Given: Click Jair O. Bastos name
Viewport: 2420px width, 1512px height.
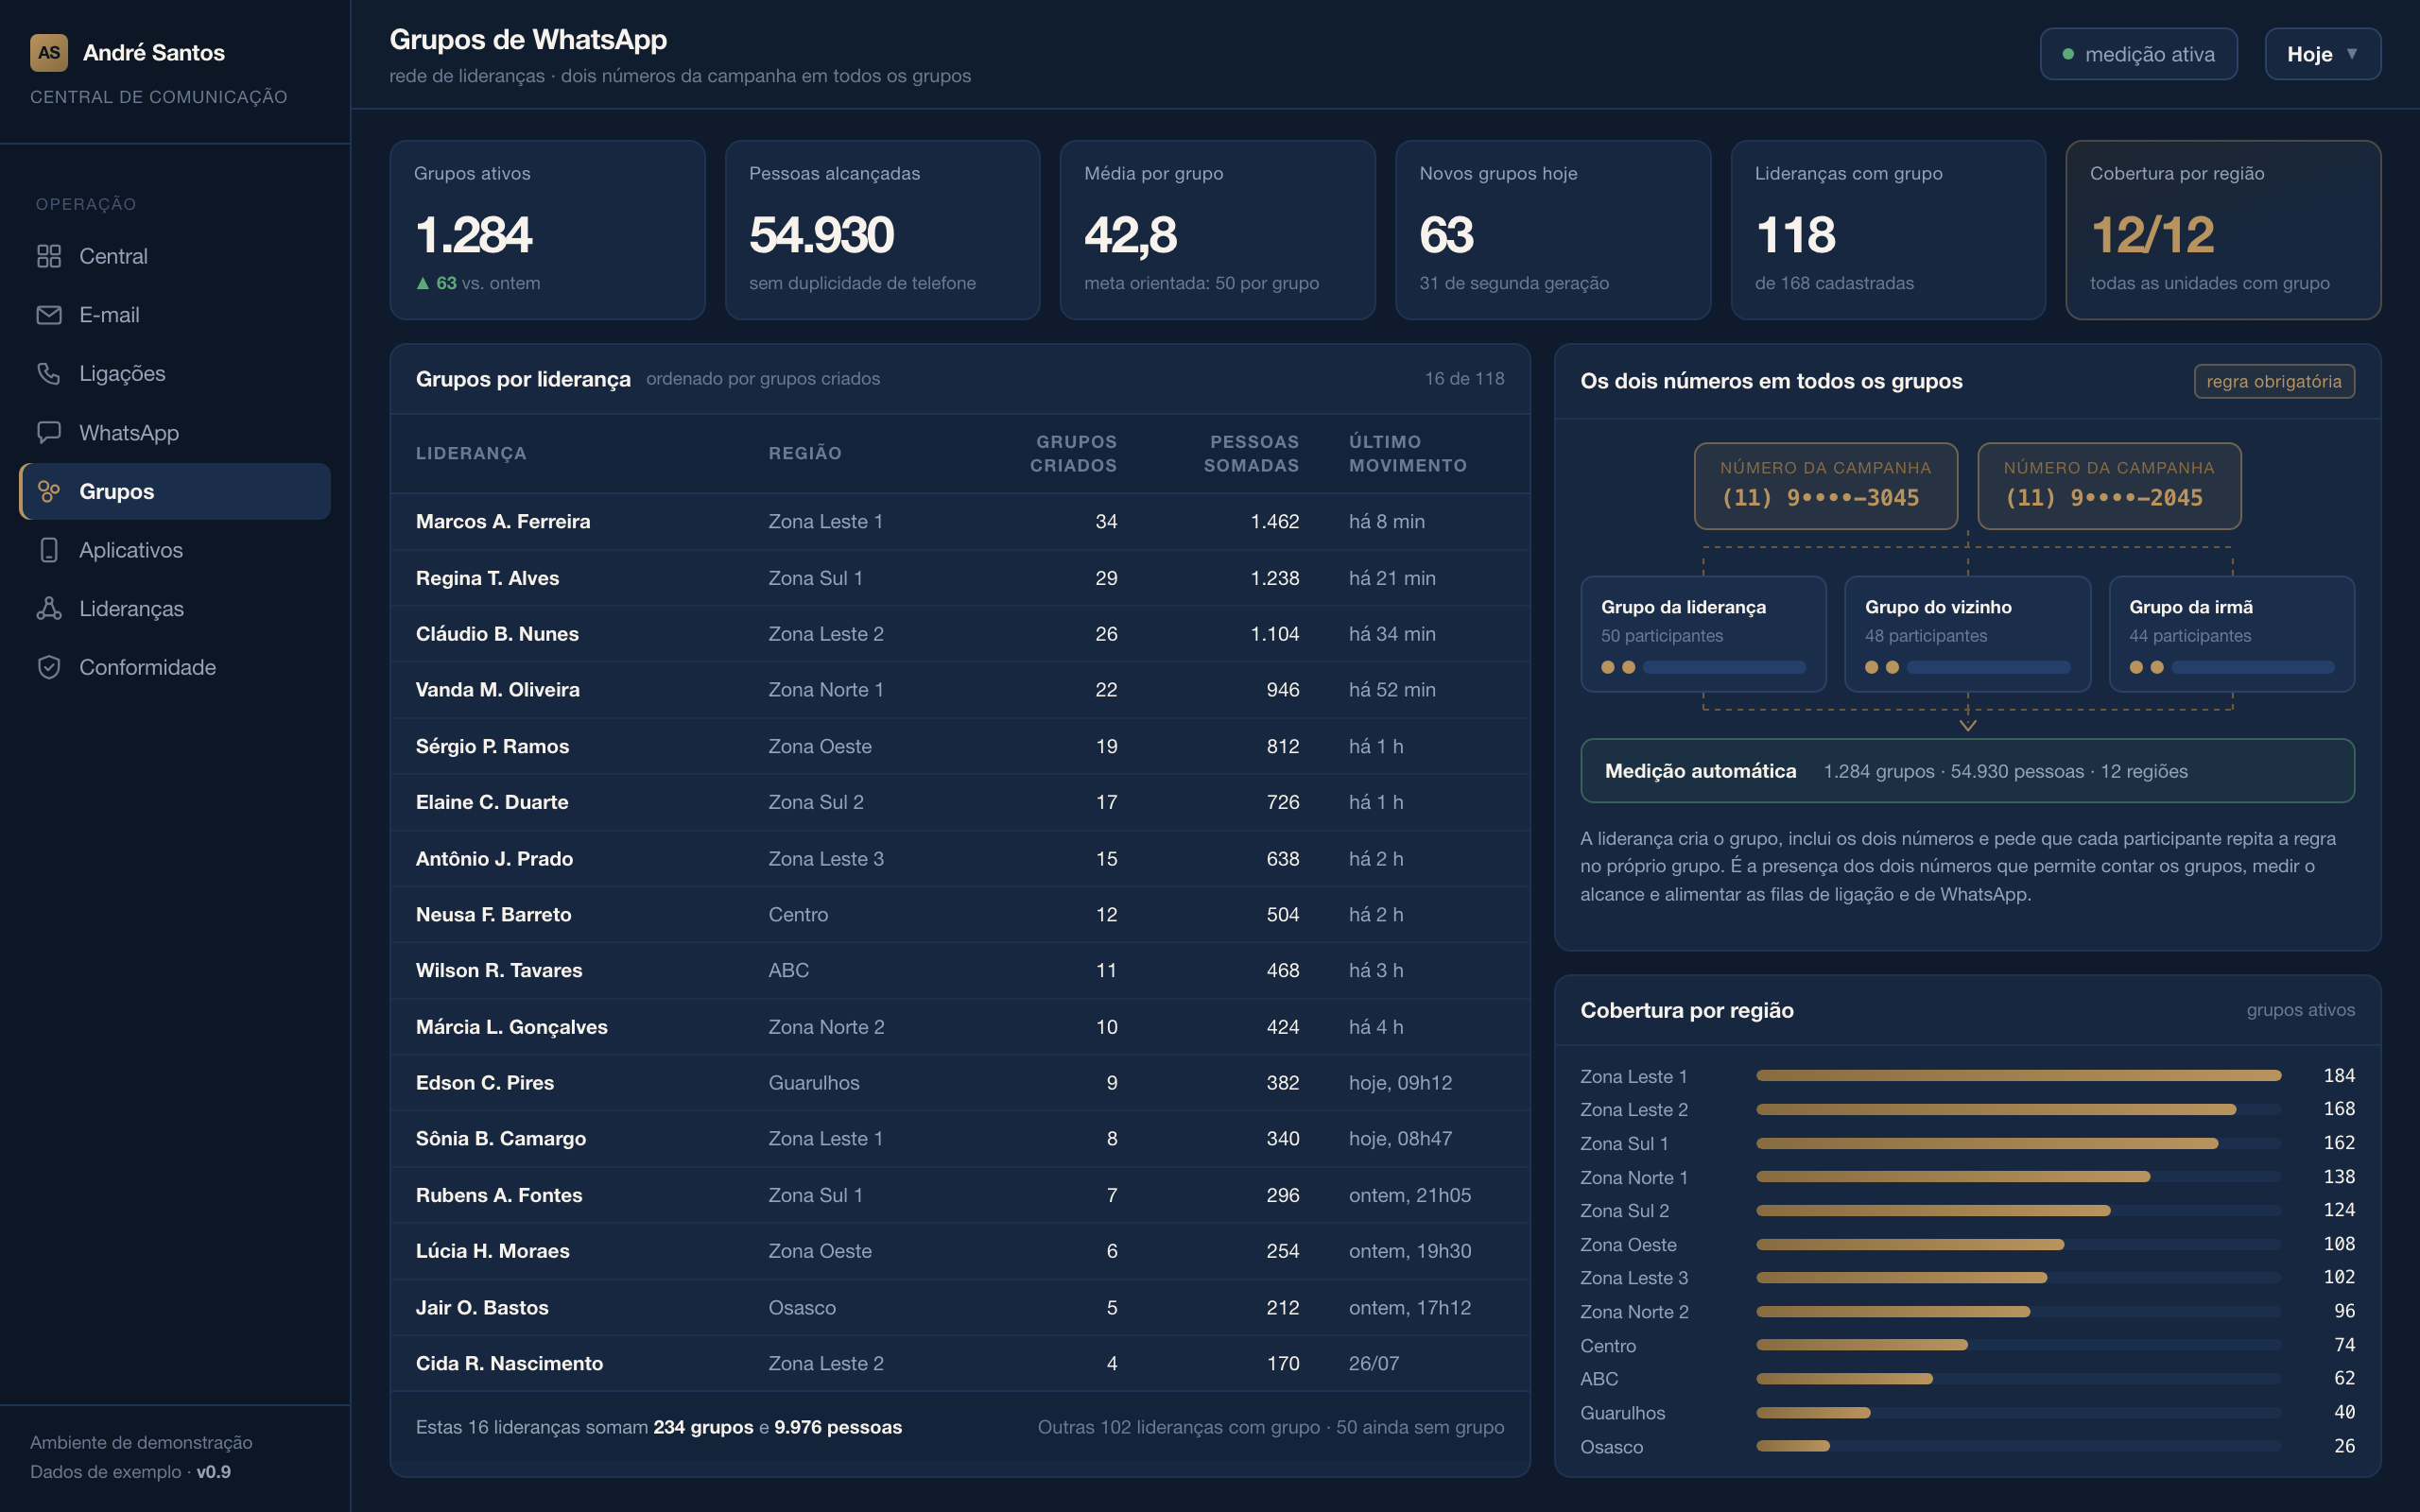Looking at the screenshot, I should pyautogui.click(x=482, y=1307).
